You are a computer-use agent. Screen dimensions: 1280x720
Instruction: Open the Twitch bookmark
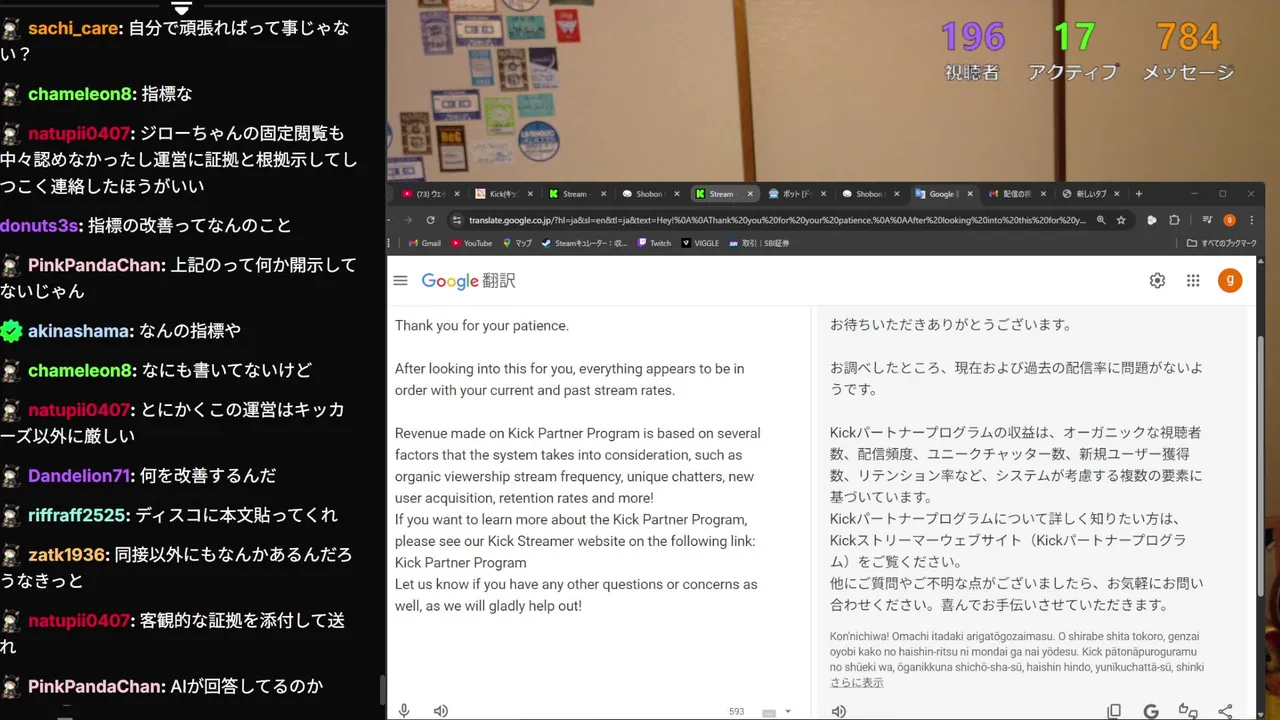654,243
